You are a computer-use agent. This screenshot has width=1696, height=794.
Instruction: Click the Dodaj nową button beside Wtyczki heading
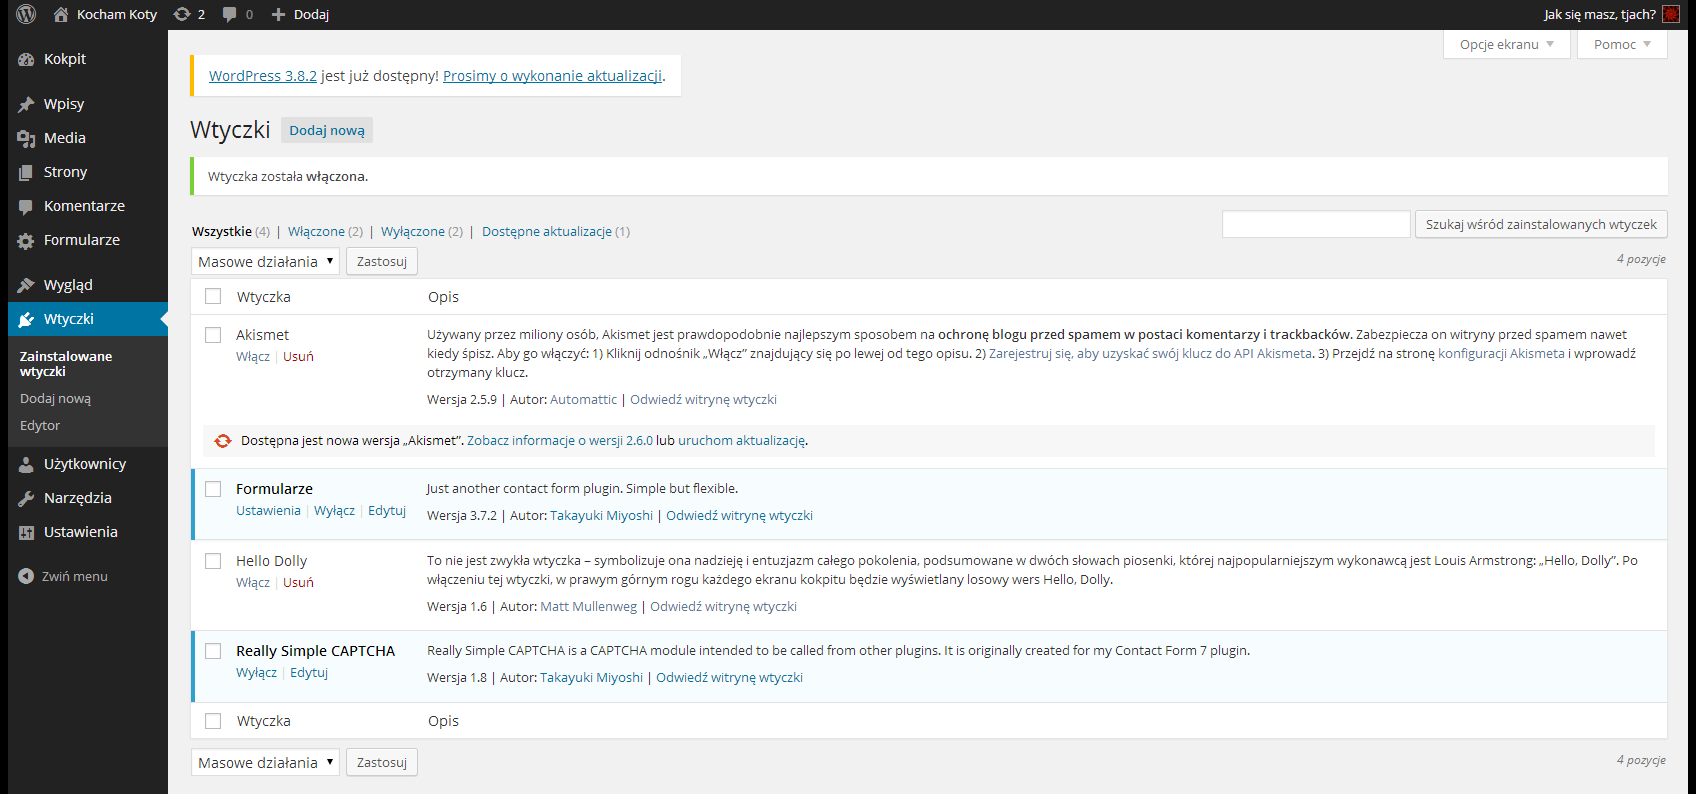(x=327, y=130)
